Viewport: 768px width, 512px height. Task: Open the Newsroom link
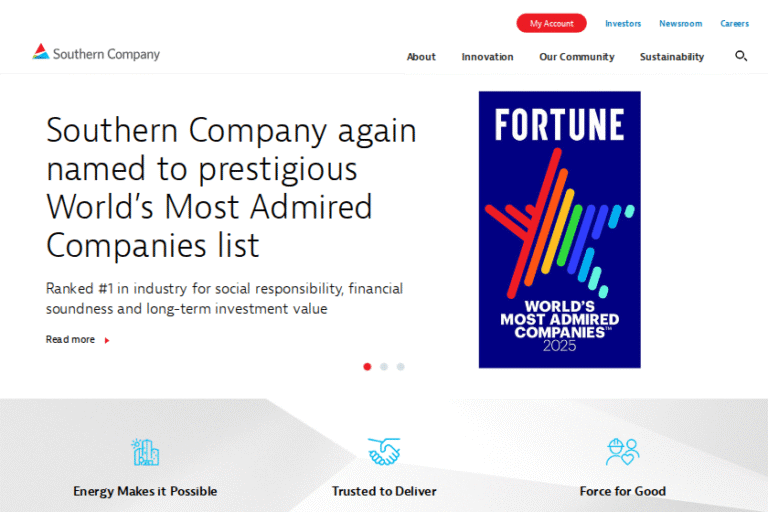[x=680, y=23]
